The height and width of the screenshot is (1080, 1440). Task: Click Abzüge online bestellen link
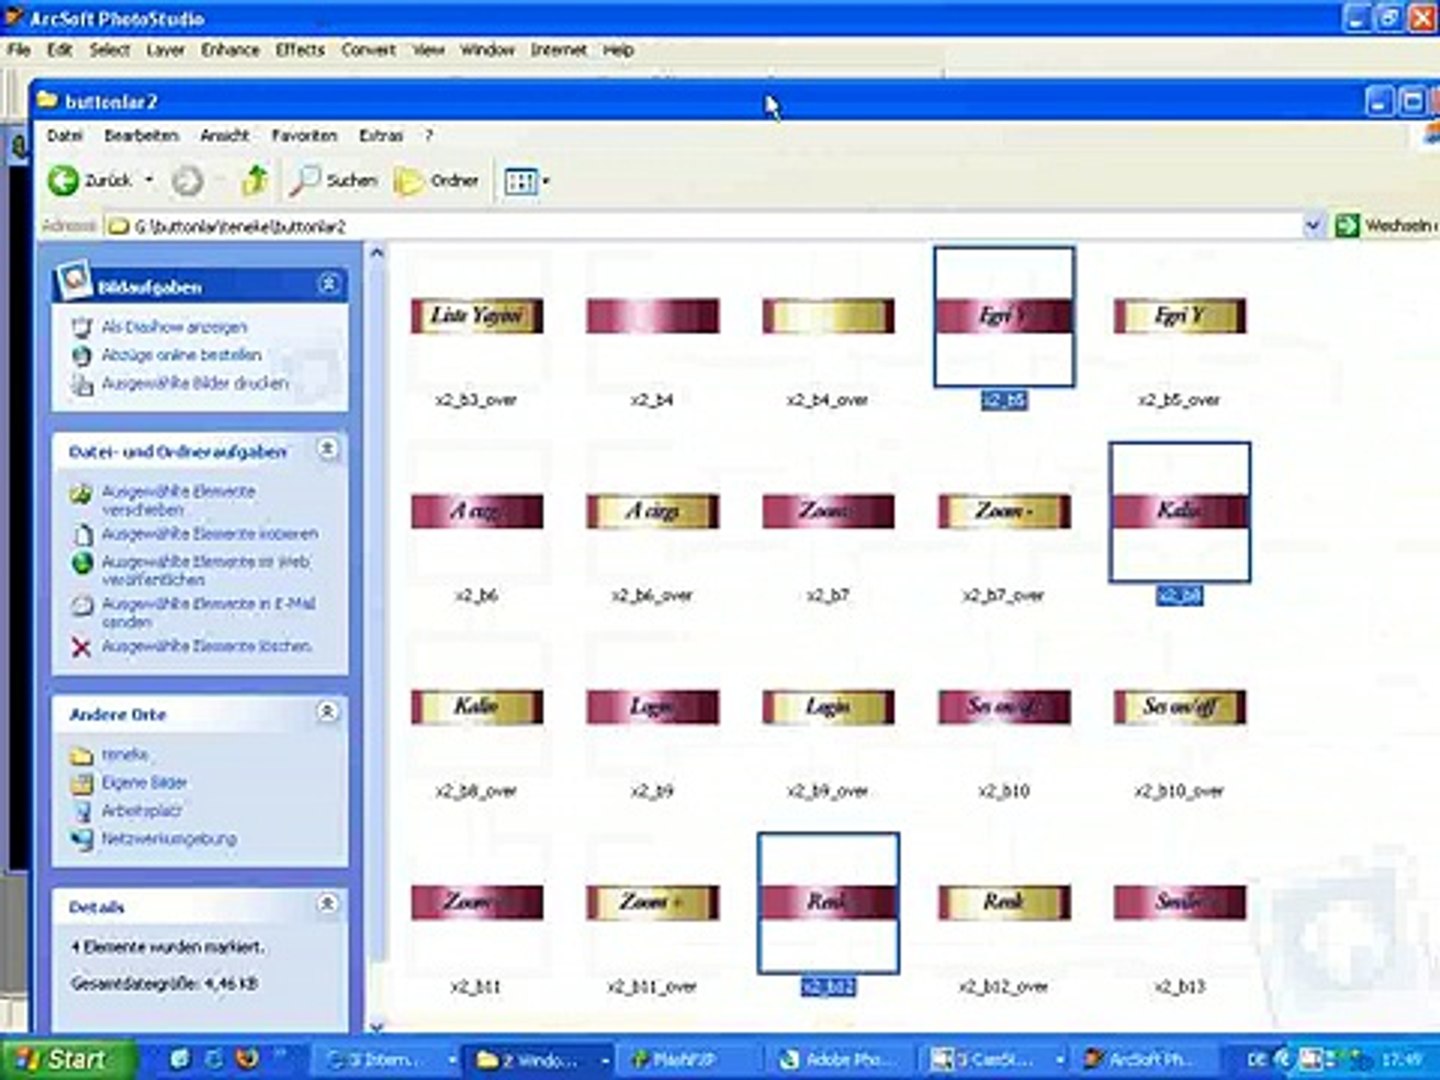(x=181, y=355)
